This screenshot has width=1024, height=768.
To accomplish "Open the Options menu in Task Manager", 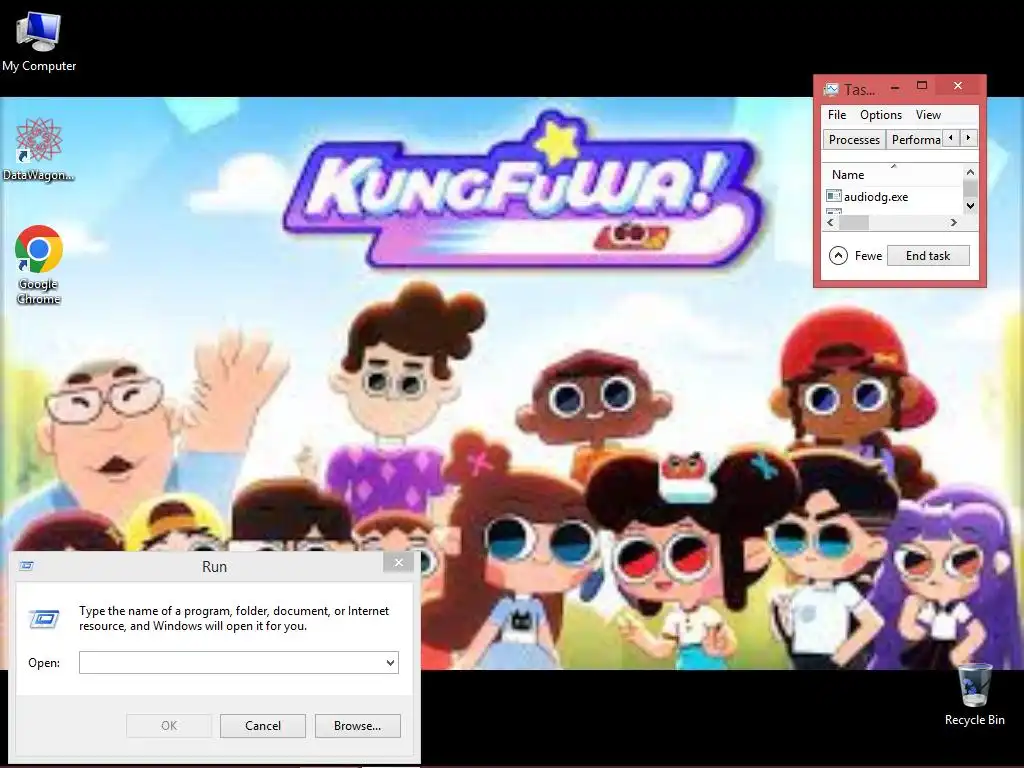I will click(880, 115).
